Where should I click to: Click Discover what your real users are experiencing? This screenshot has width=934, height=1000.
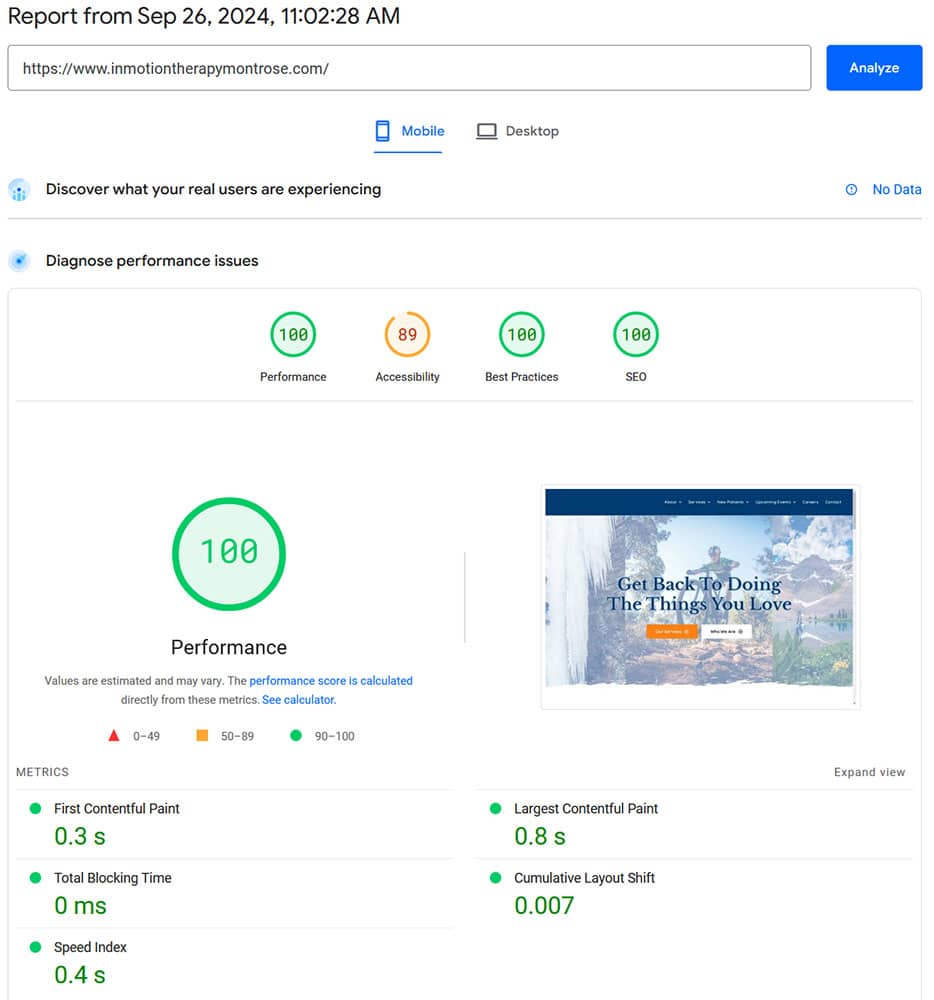tap(214, 189)
